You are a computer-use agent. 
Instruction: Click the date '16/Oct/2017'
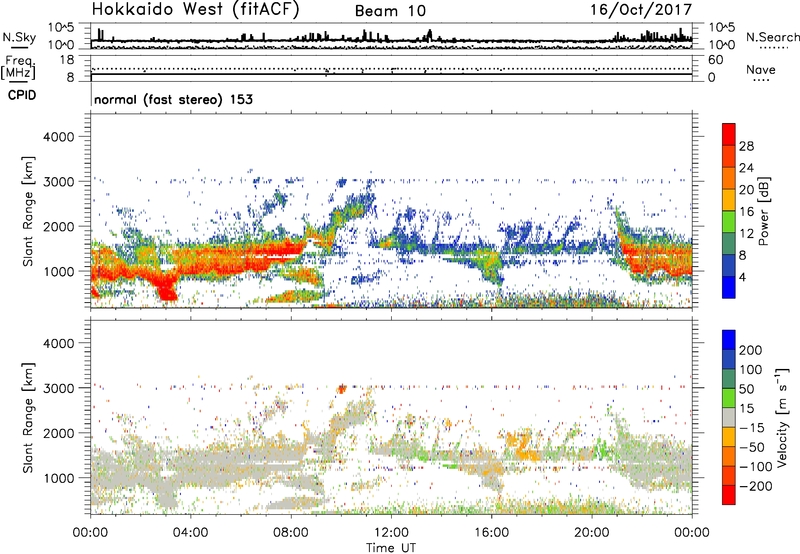(641, 10)
